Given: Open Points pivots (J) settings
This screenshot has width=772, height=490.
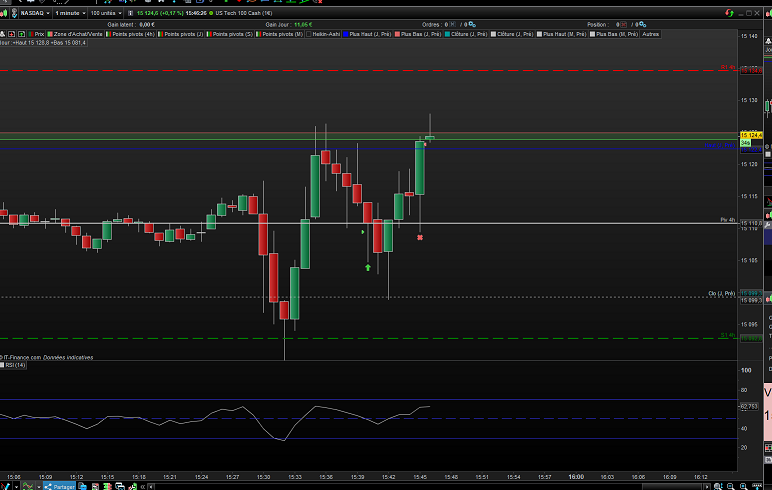Looking at the screenshot, I should point(180,34).
